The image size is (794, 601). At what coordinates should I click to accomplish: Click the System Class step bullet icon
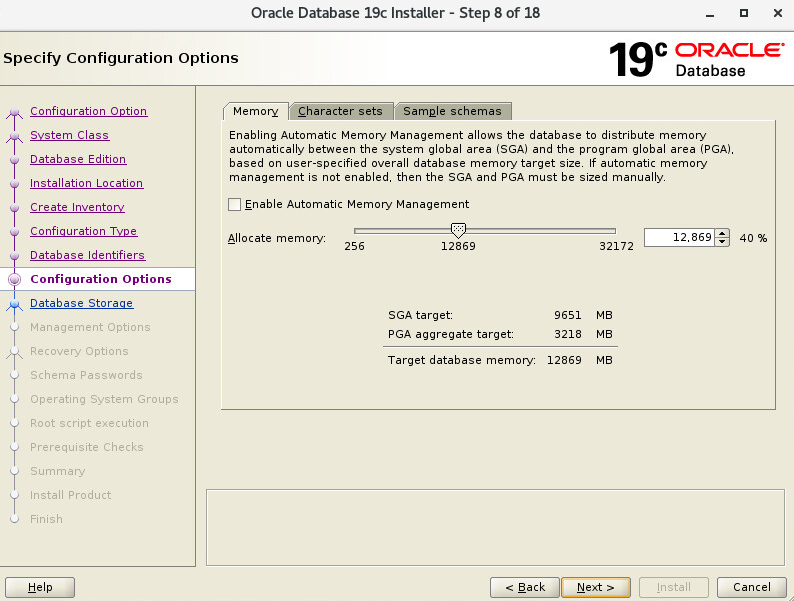pyautogui.click(x=15, y=136)
